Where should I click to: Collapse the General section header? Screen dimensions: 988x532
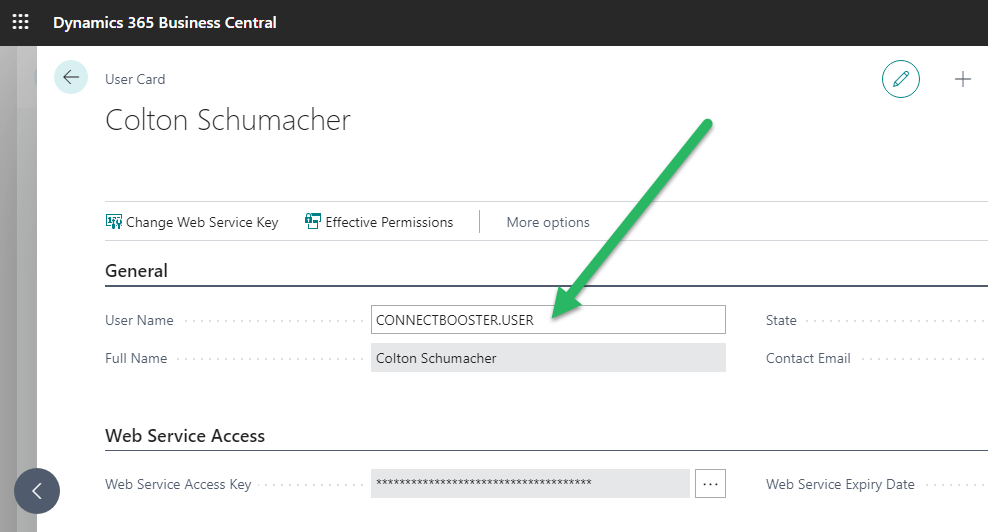coord(136,271)
